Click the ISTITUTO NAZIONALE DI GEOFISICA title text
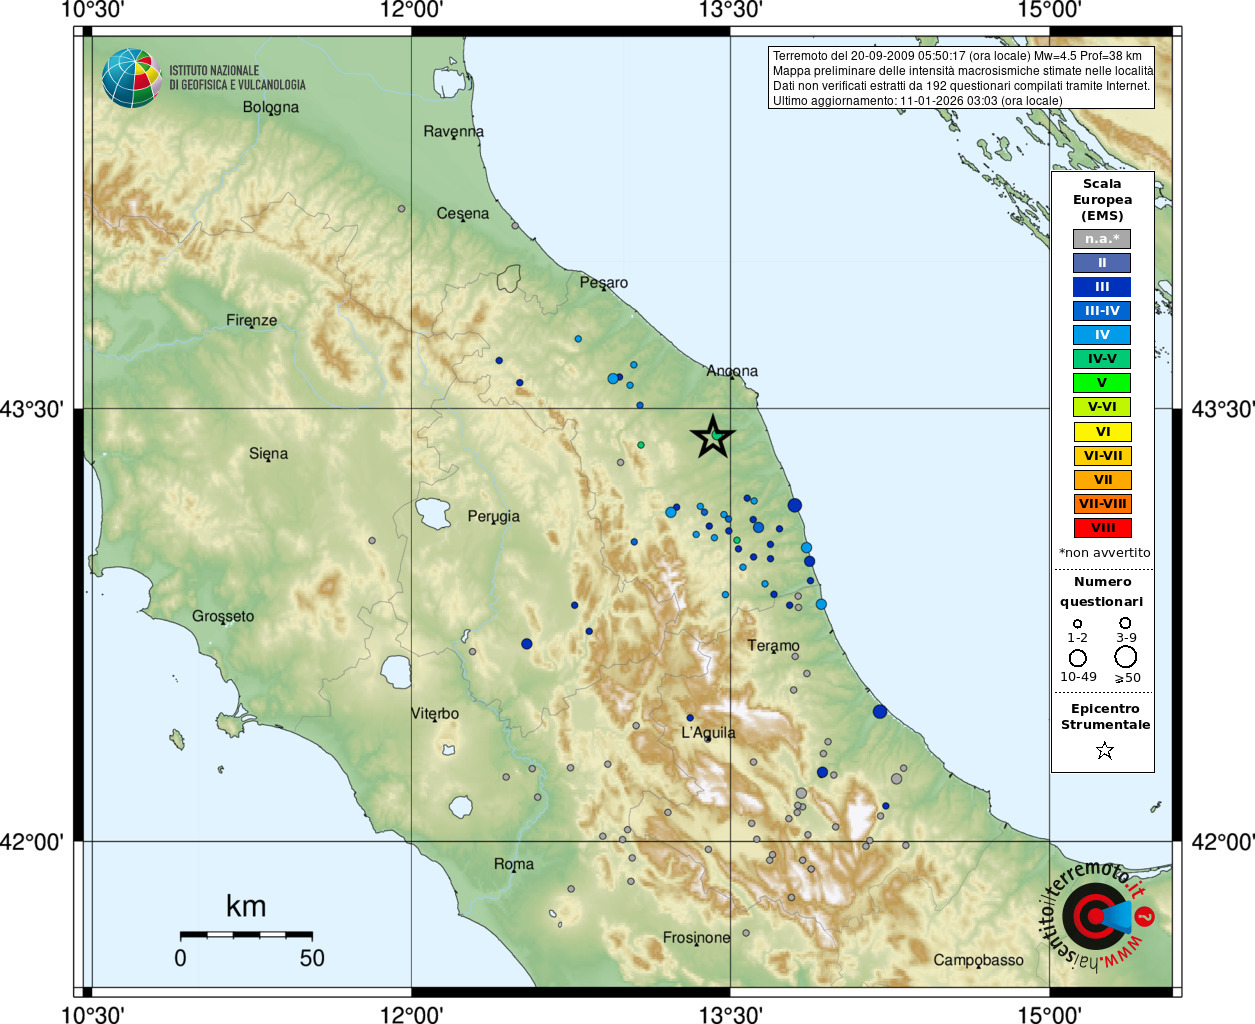This screenshot has width=1255, height=1024. click(x=237, y=78)
